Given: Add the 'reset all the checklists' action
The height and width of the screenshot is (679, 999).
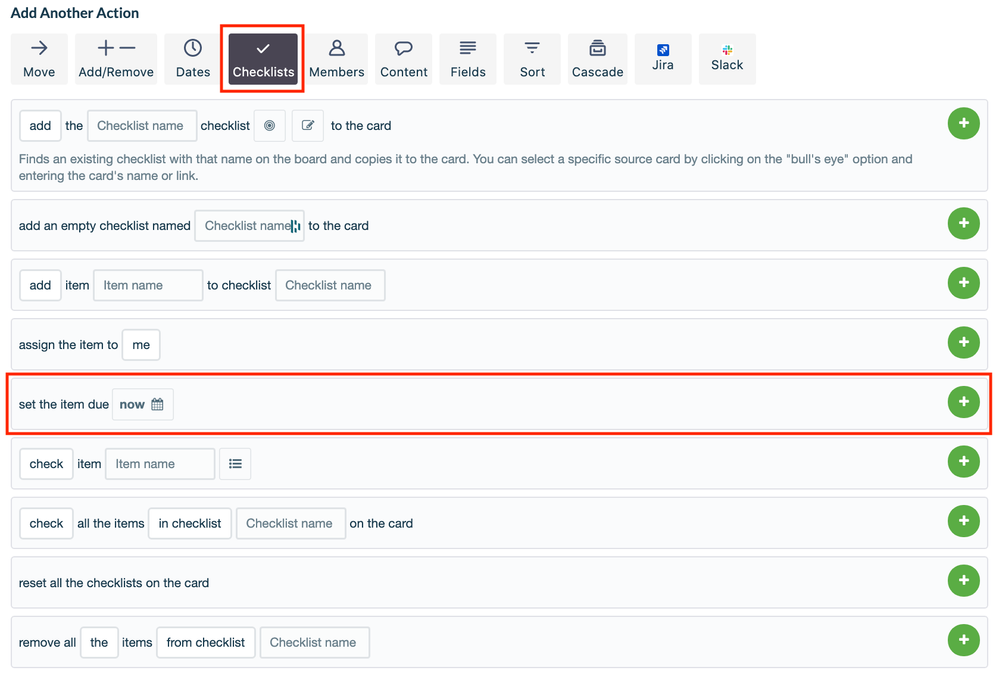Looking at the screenshot, I should coord(963,580).
